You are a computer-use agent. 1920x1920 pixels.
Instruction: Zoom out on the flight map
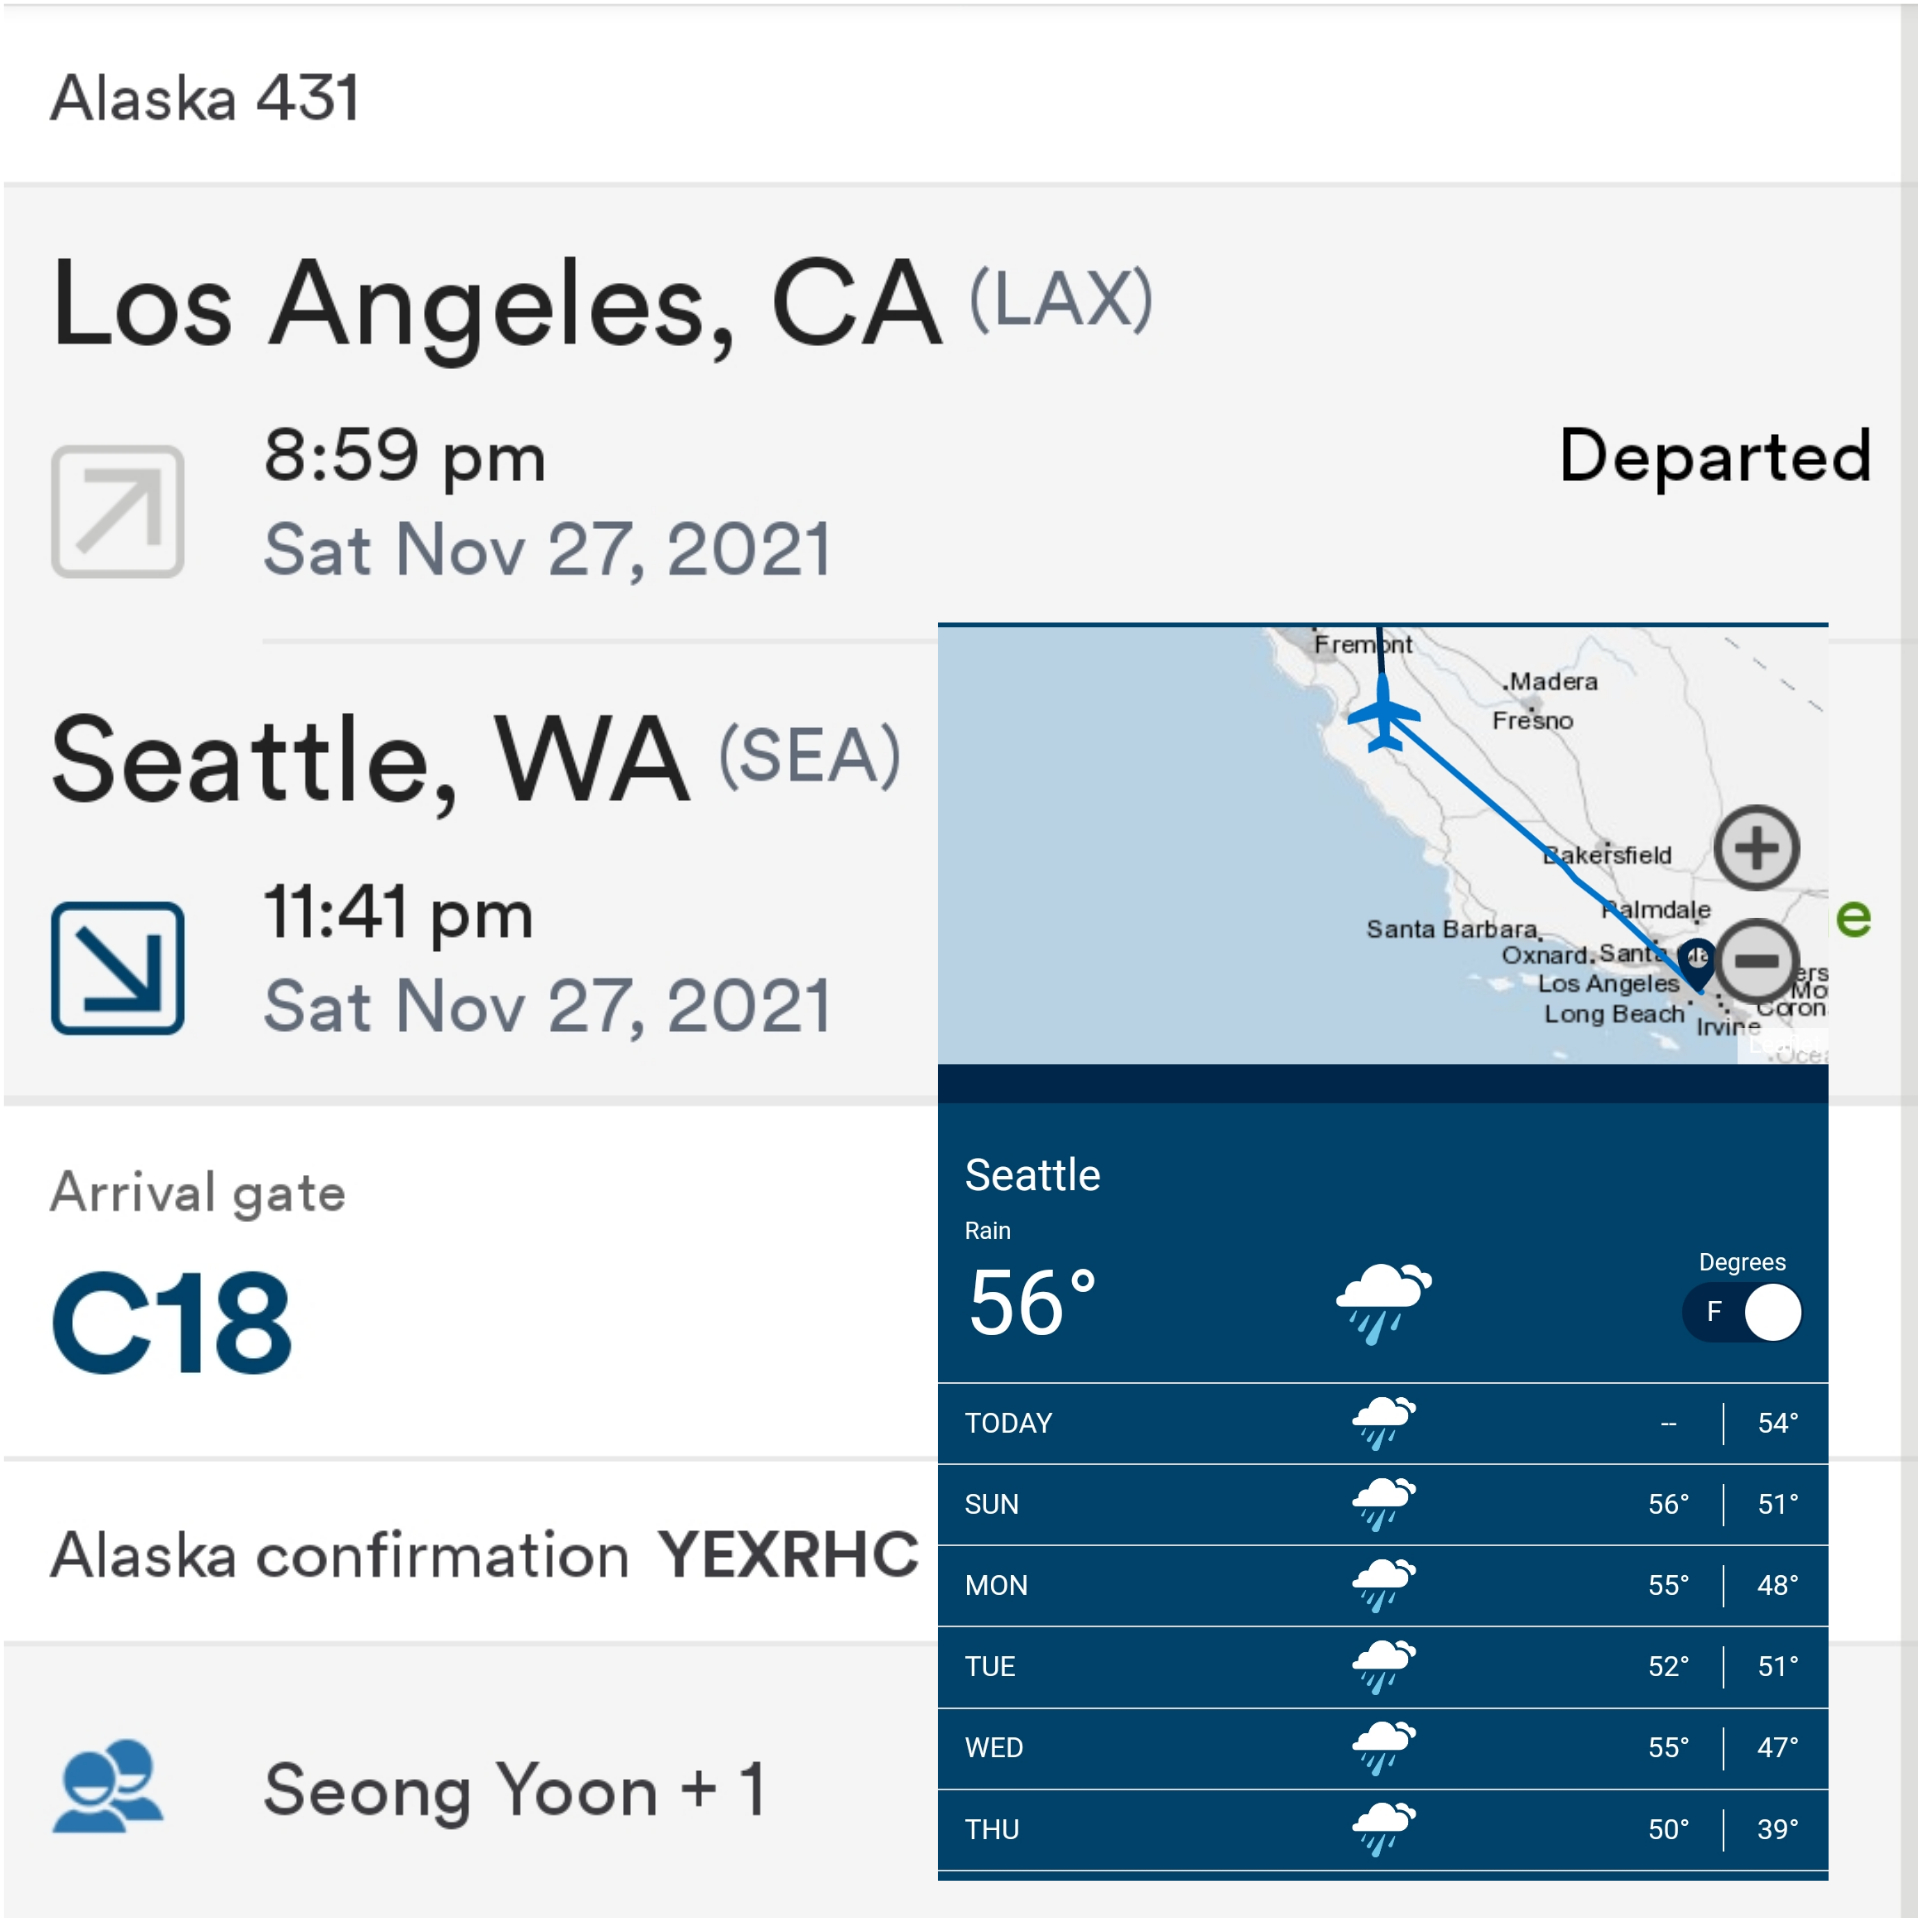pos(1755,961)
